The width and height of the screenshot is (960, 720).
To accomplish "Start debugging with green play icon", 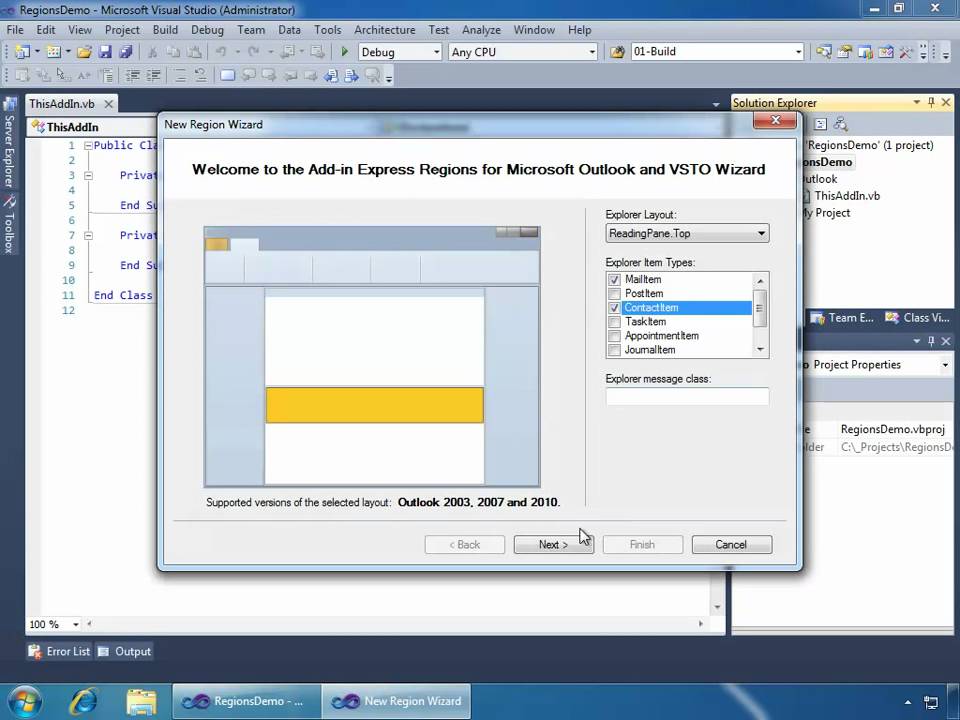I will [x=344, y=52].
